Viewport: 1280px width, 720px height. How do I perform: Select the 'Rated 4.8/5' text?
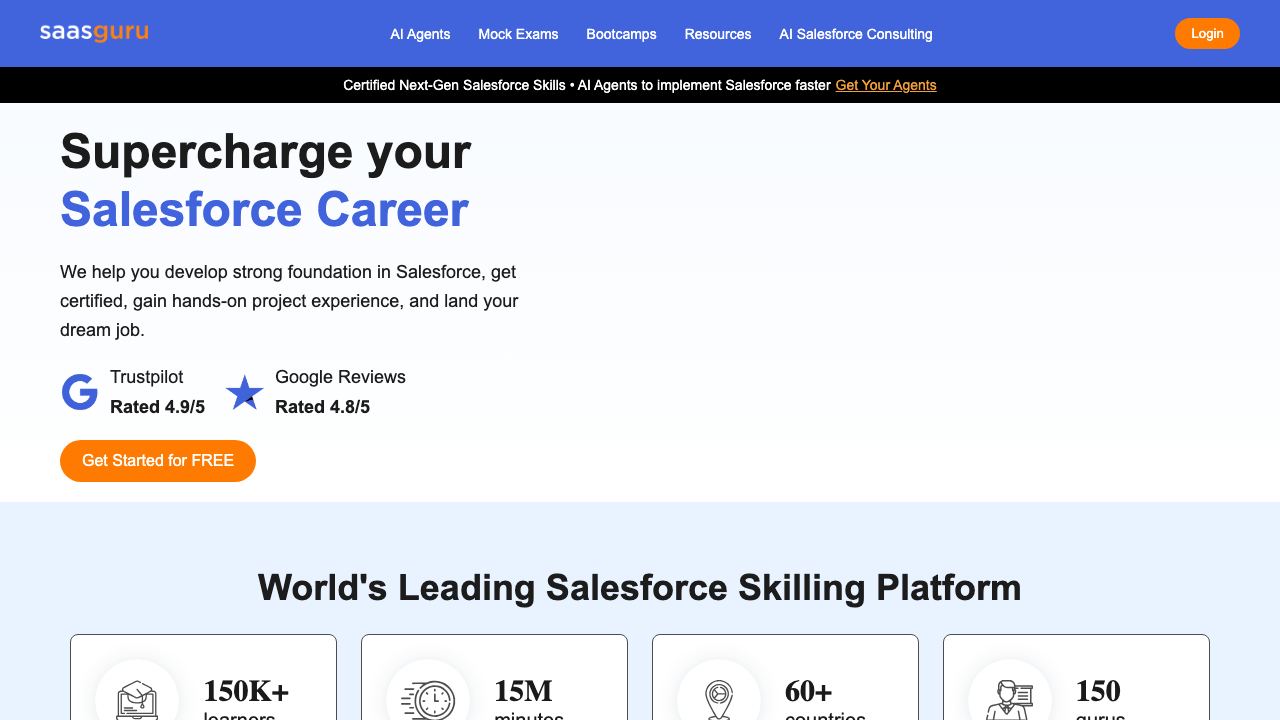point(322,407)
